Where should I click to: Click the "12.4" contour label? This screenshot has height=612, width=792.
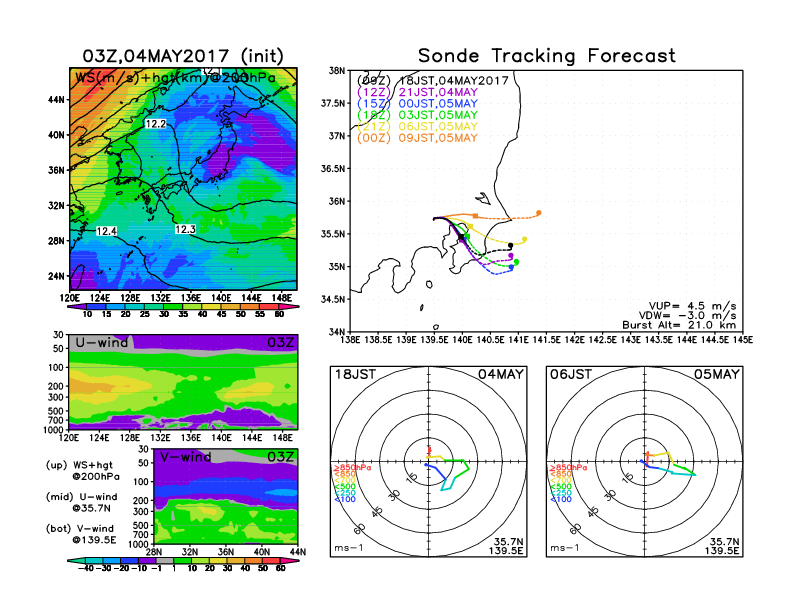(x=106, y=231)
